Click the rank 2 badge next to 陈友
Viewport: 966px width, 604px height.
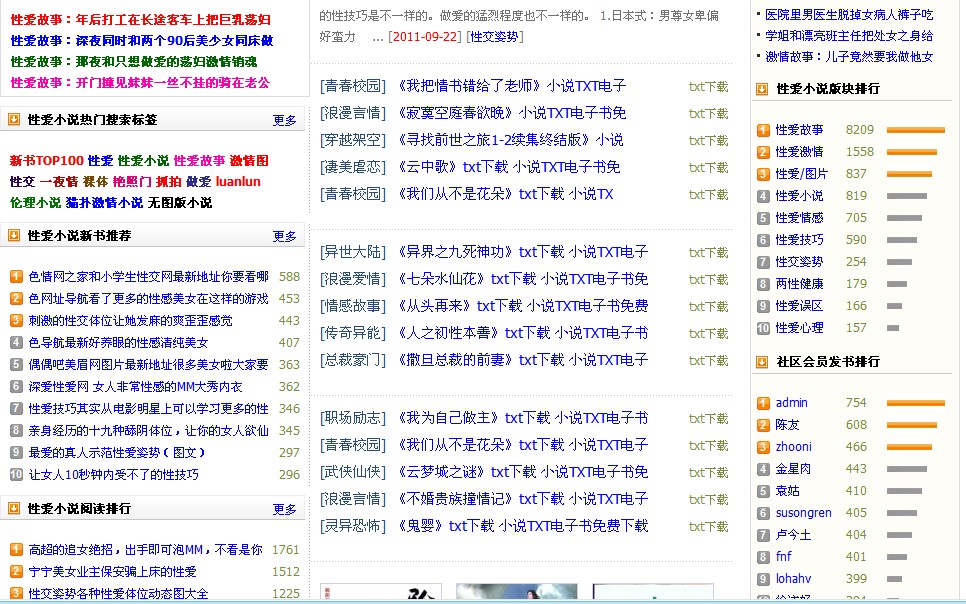763,425
